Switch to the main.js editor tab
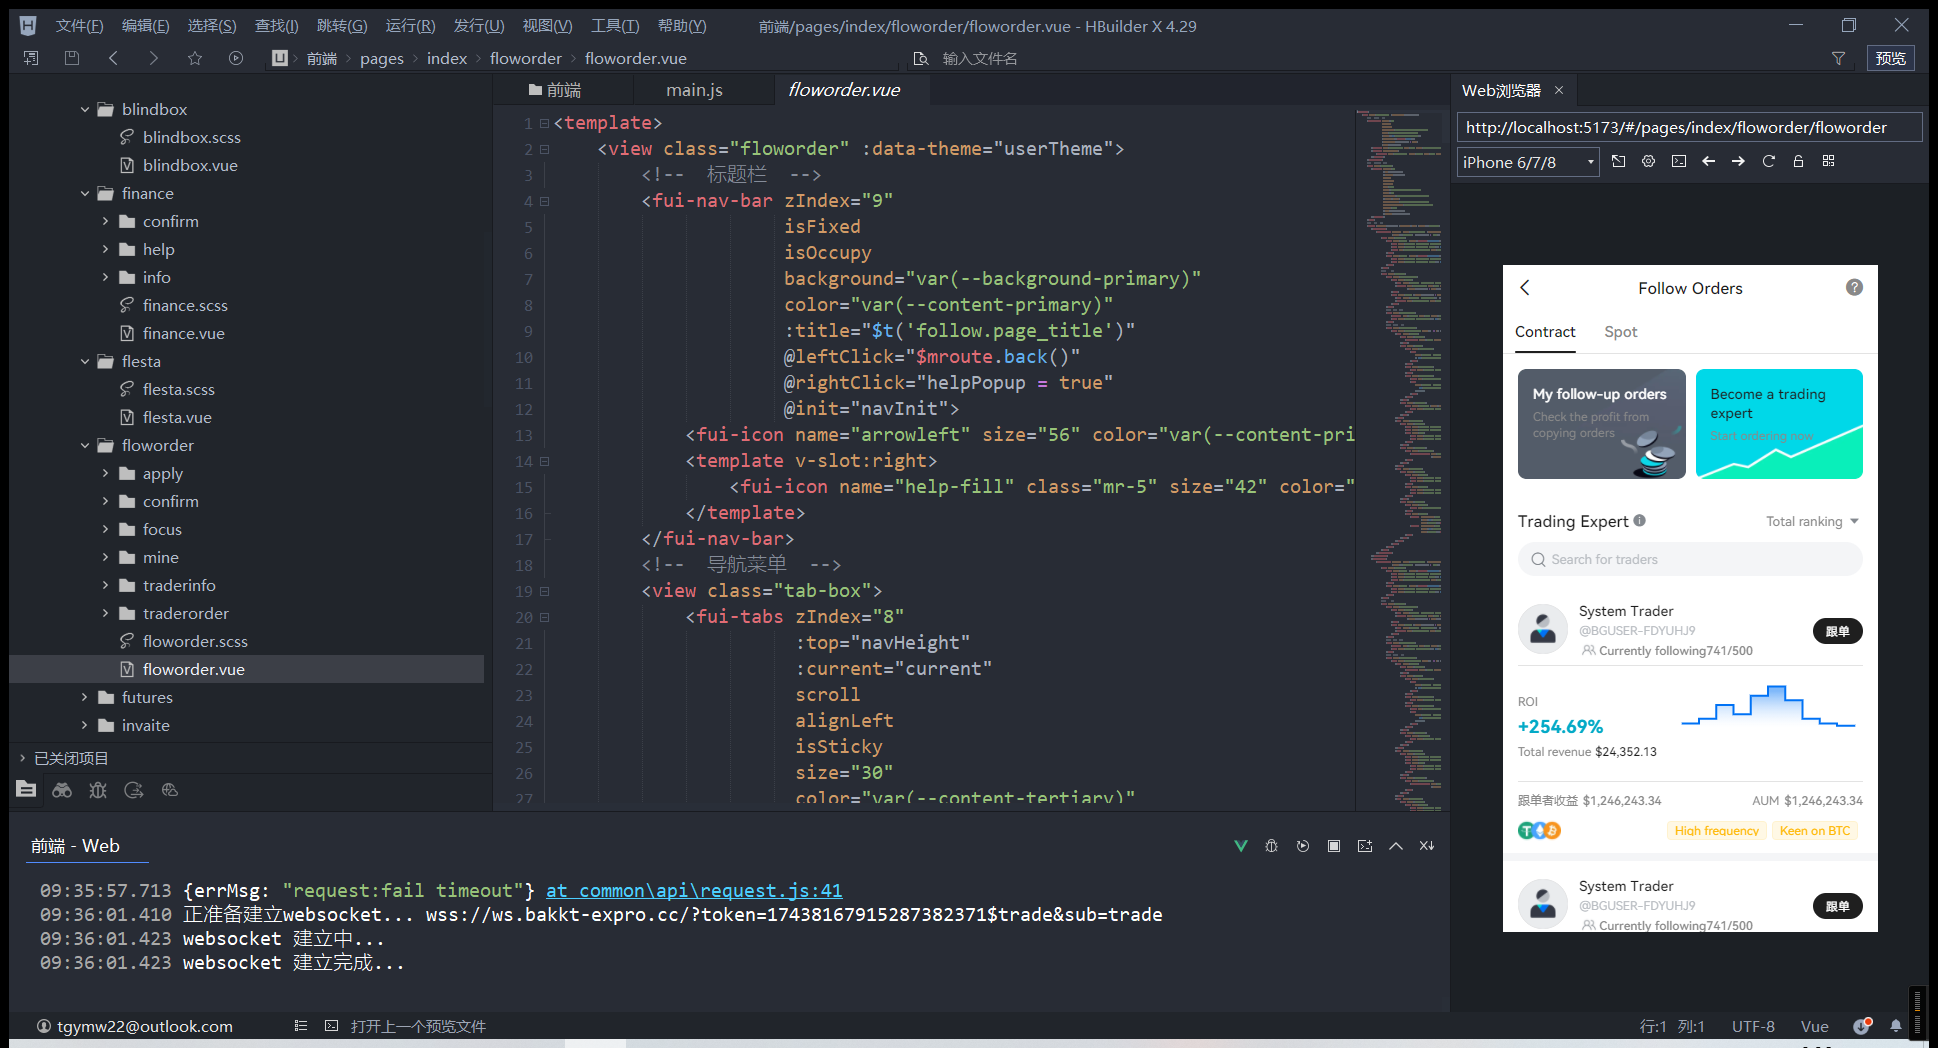This screenshot has height=1048, width=1938. 694,90
